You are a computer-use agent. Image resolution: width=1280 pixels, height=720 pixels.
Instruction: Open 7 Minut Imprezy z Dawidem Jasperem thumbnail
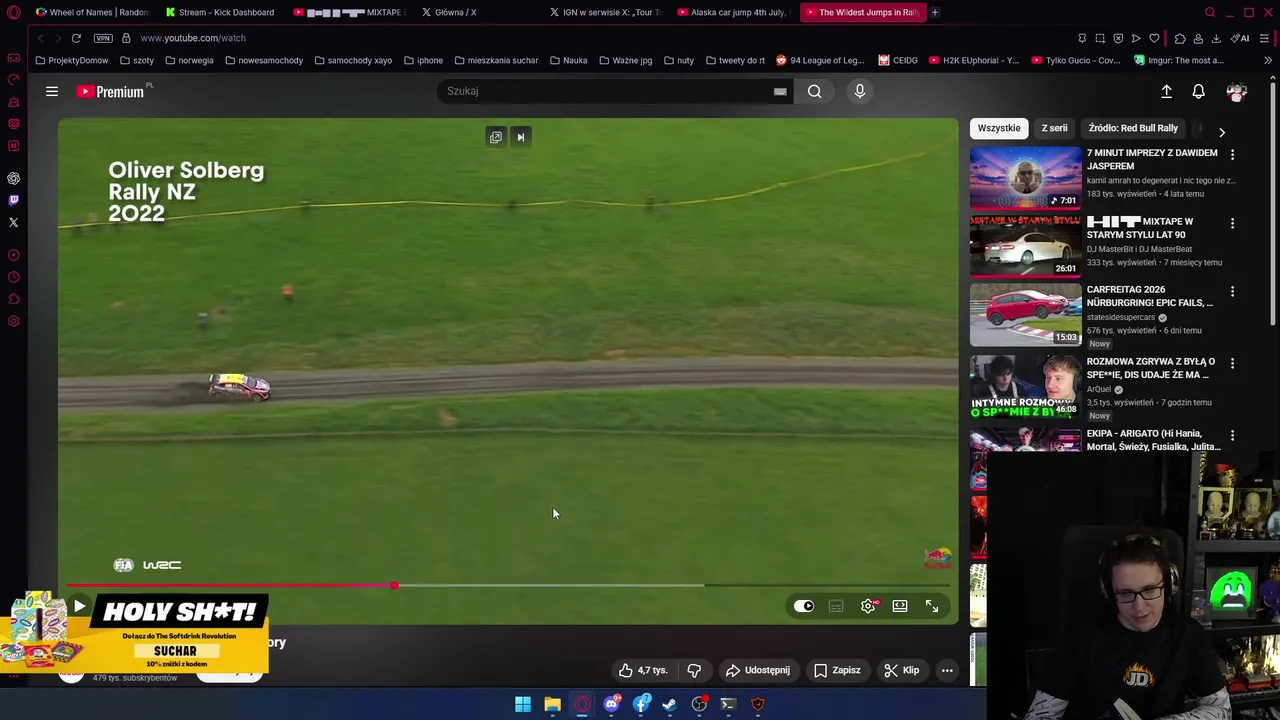pyautogui.click(x=1025, y=177)
